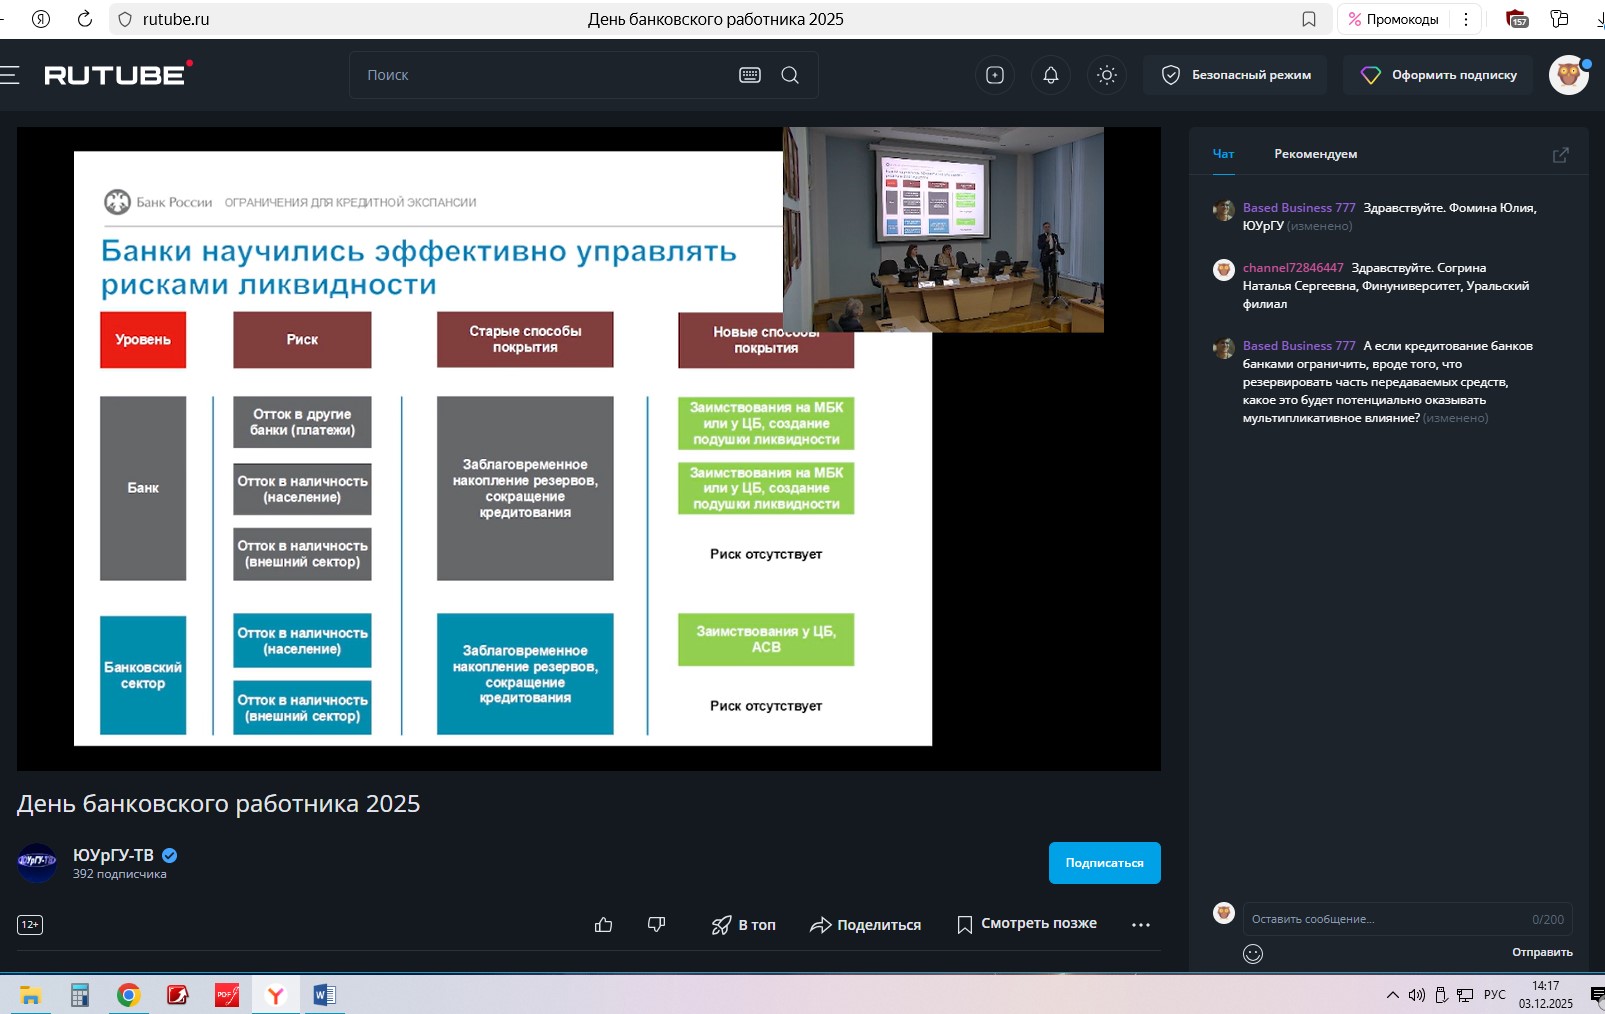The height and width of the screenshot is (1014, 1605).
Task: Open notifications bell icon
Action: [x=1050, y=75]
